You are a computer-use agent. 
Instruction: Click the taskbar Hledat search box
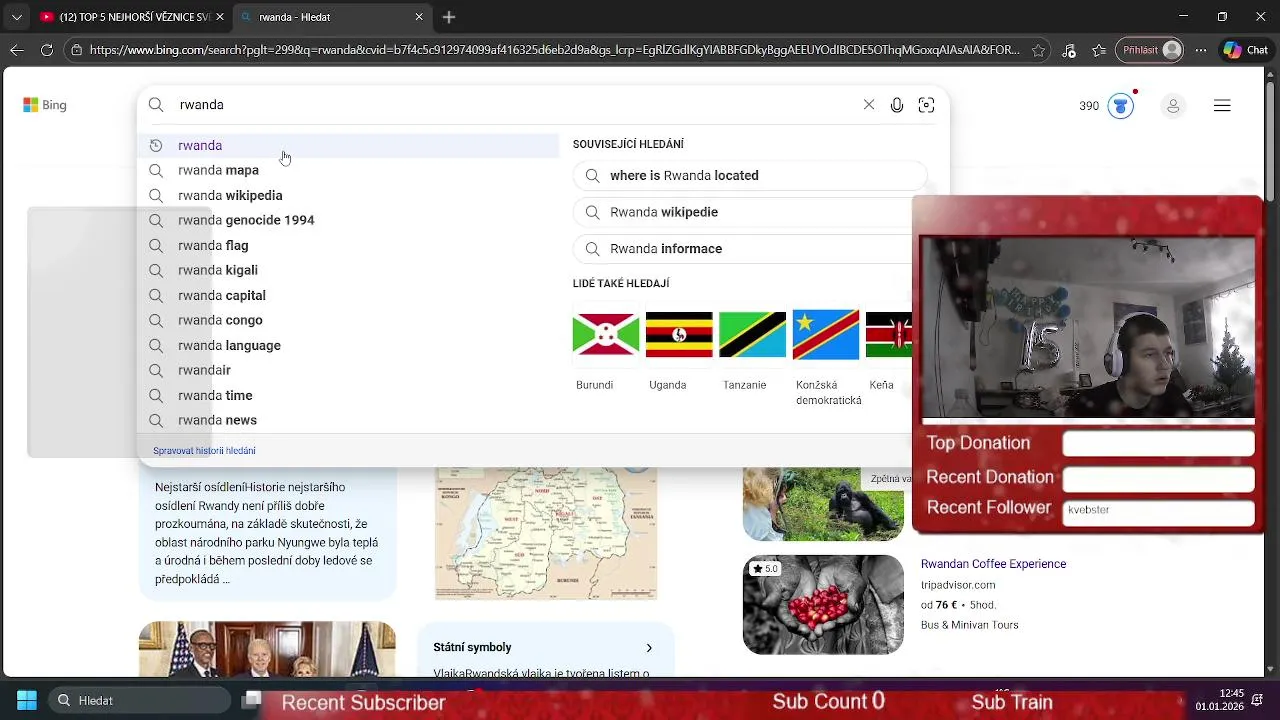click(140, 701)
